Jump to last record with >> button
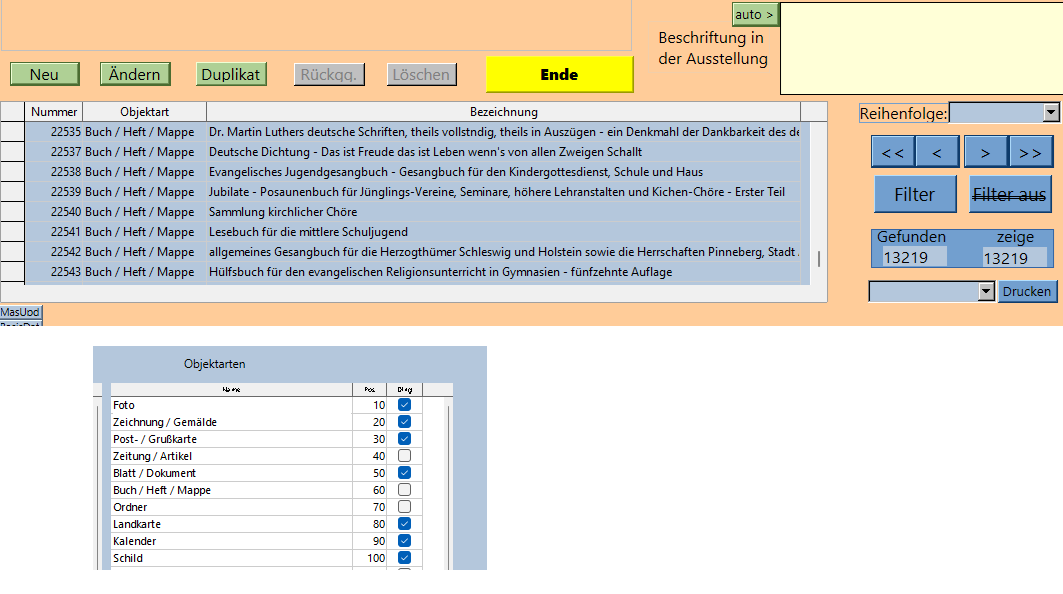Image resolution: width=1063 pixels, height=594 pixels. click(1030, 152)
